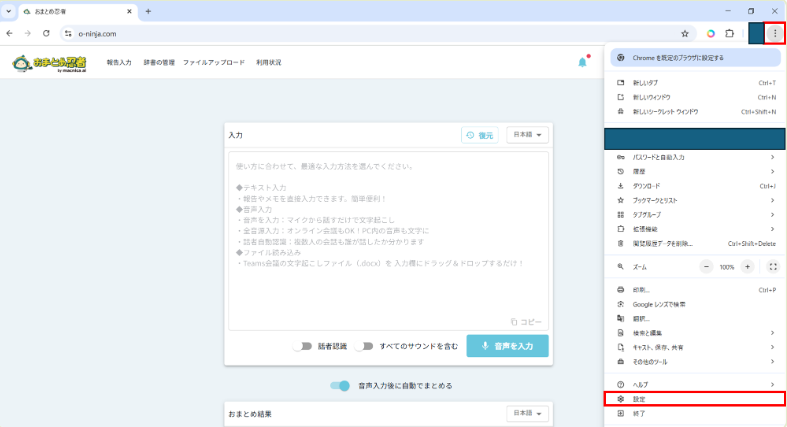Click the おまとめ忍者 logo
787x427 pixels.
click(x=49, y=63)
